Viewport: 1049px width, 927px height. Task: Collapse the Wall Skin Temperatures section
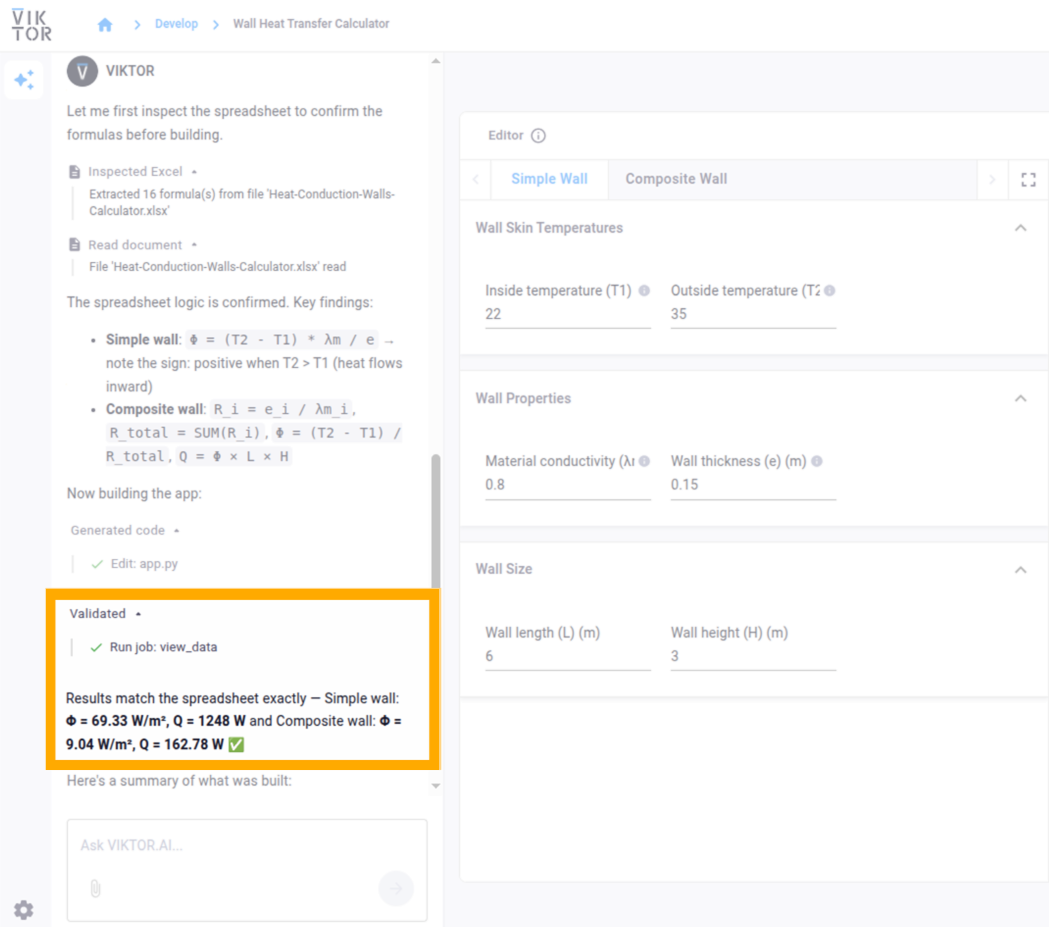(1020, 228)
